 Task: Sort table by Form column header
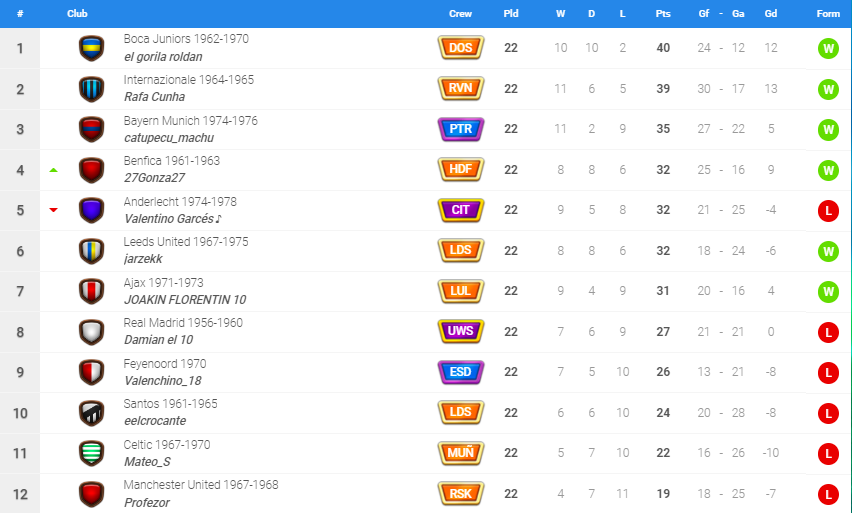pos(828,14)
